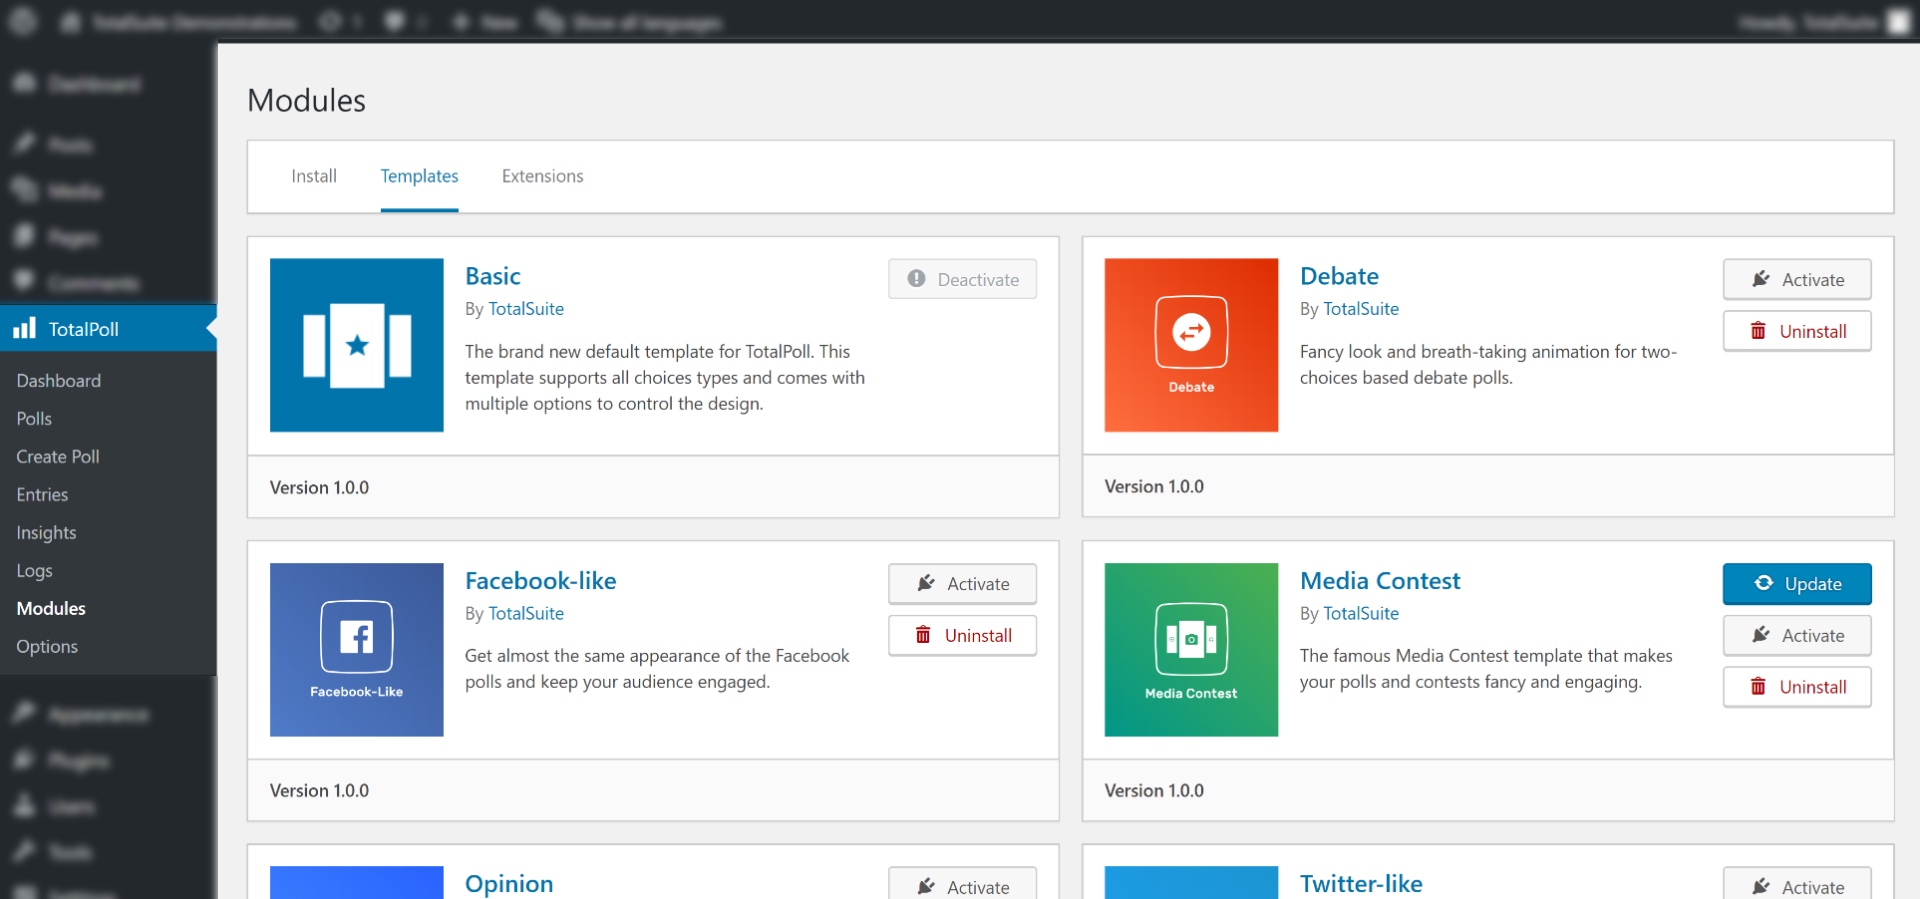
Task: Activate the Twitter-like template
Action: (1797, 884)
